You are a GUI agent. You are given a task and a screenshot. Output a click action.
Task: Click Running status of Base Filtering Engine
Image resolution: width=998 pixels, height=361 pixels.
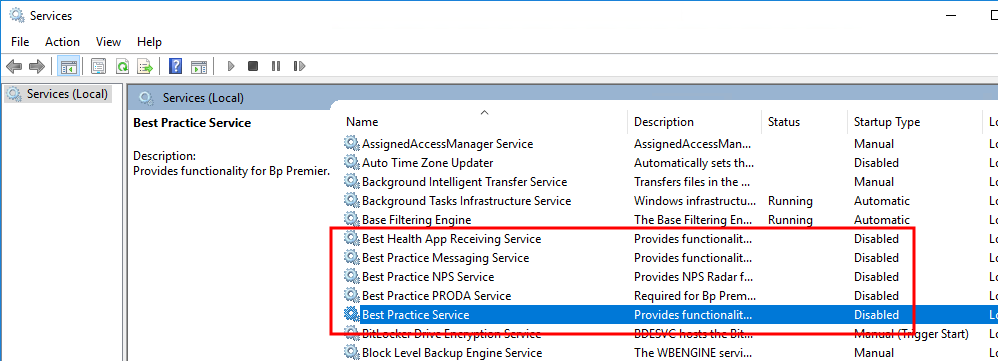point(791,220)
